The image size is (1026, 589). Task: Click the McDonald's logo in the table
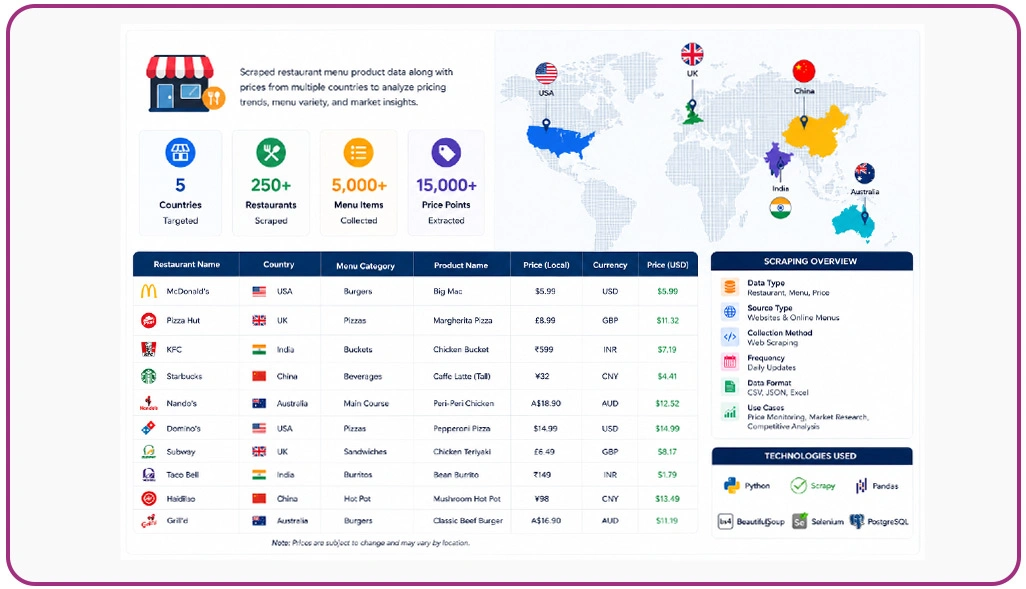(x=149, y=291)
